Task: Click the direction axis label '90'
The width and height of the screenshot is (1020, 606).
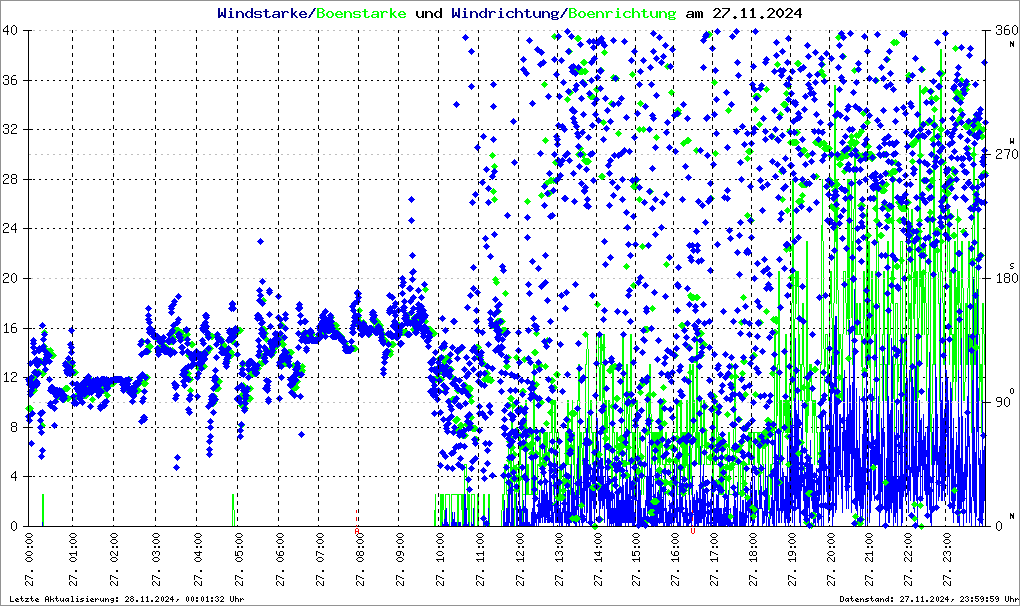Action: [1003, 402]
